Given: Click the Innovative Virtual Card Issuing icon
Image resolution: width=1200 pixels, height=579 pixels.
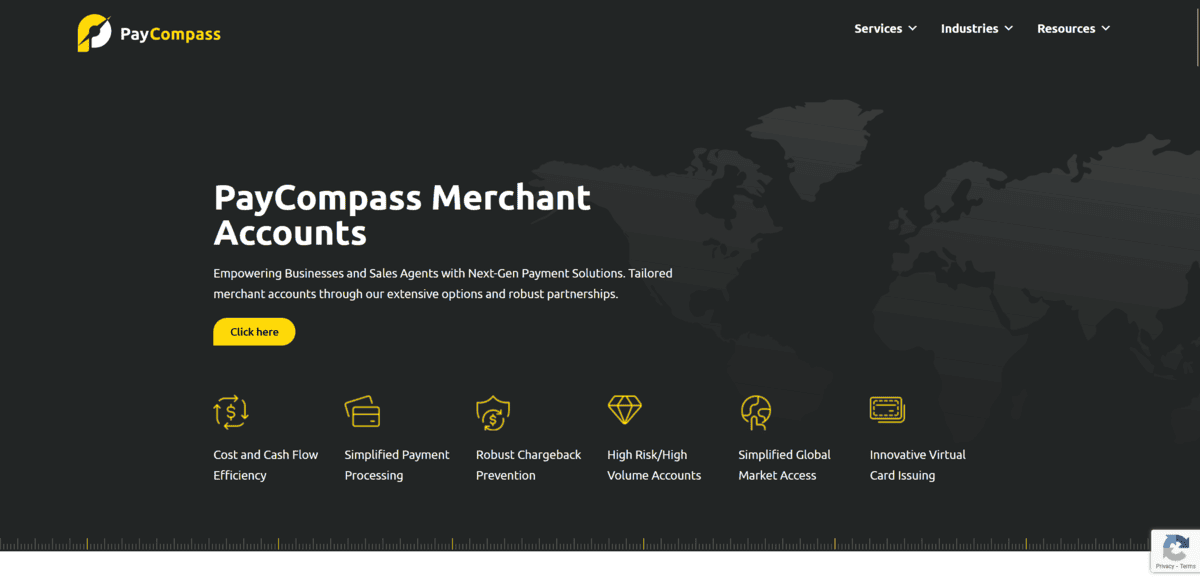Looking at the screenshot, I should click(x=886, y=410).
